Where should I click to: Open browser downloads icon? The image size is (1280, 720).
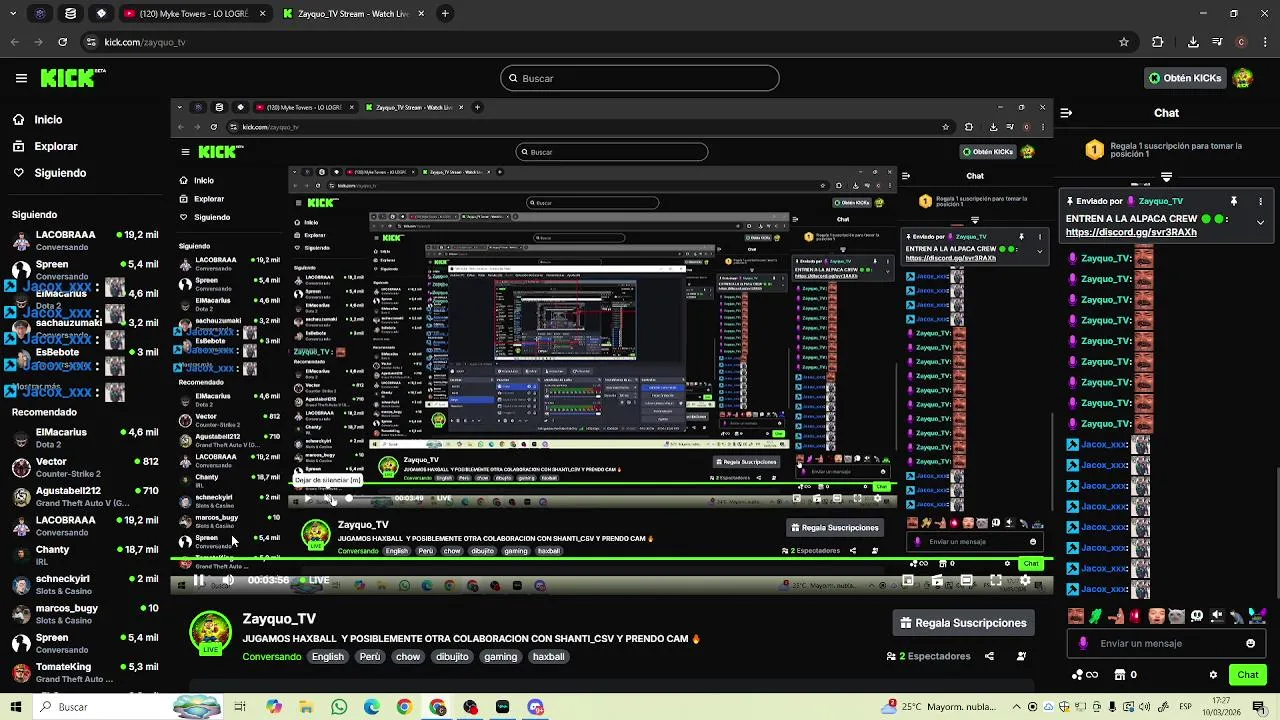[1193, 42]
